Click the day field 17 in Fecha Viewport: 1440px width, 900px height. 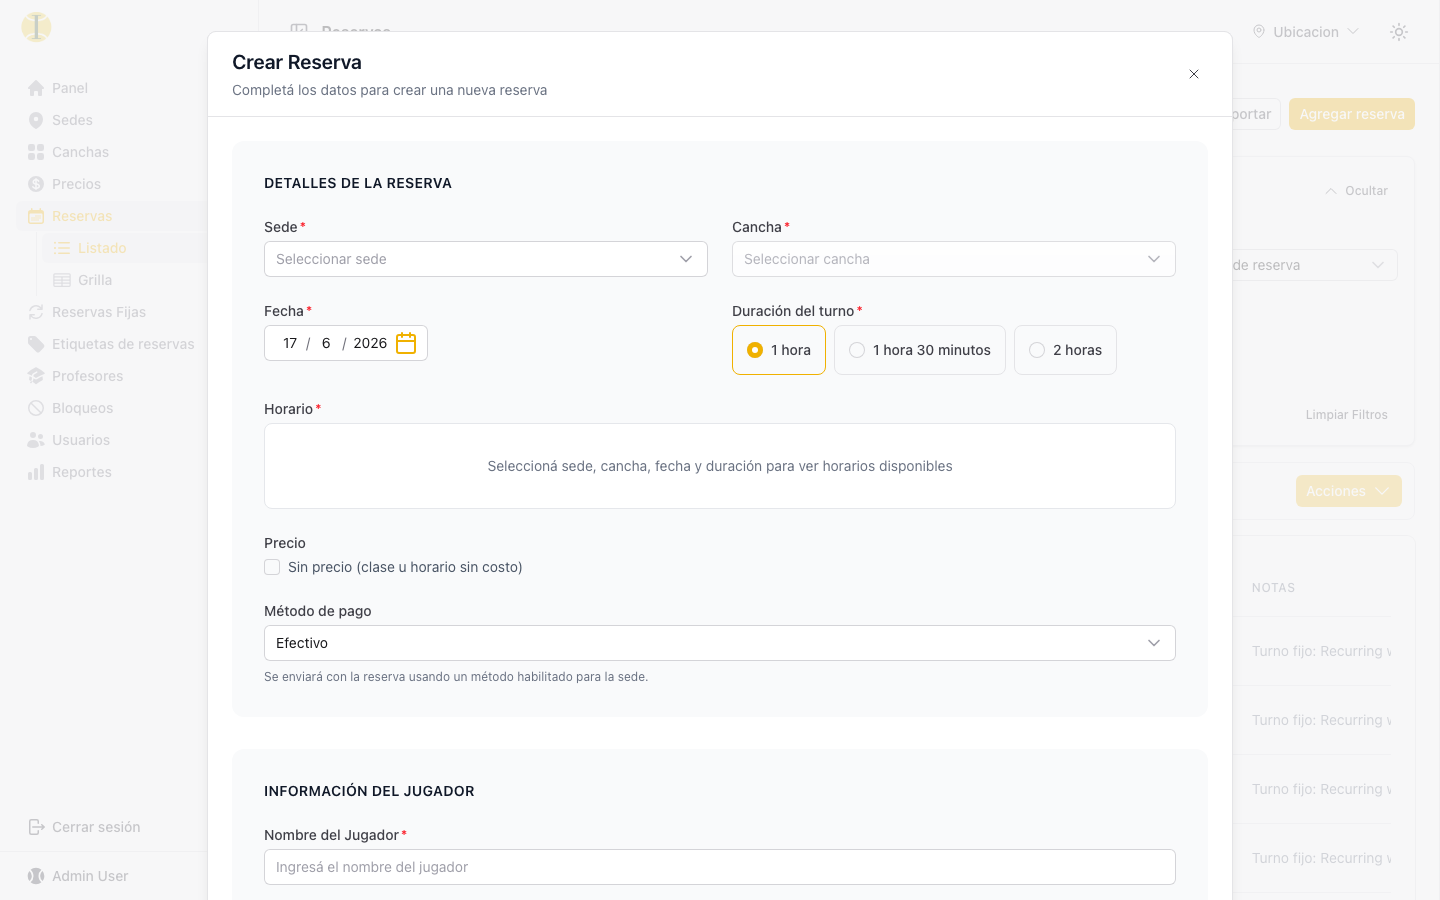coord(290,343)
